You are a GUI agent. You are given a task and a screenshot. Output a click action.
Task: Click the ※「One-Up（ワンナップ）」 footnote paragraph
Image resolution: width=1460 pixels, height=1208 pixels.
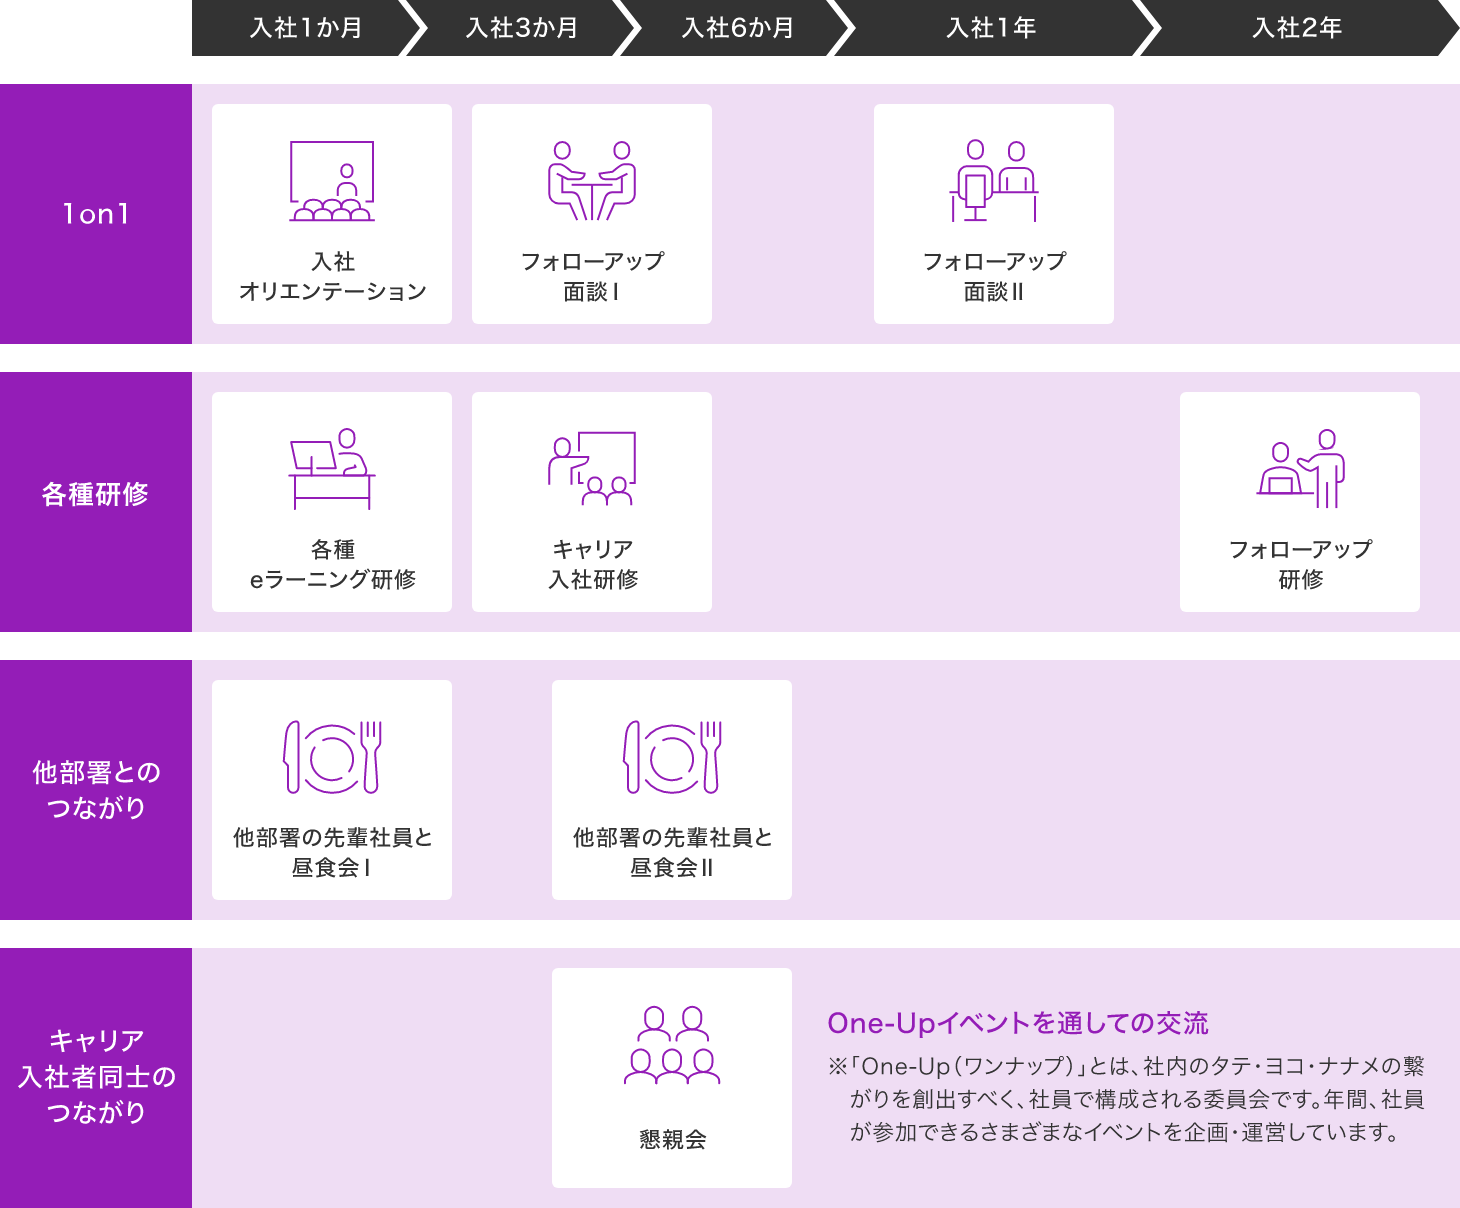click(x=1126, y=1099)
